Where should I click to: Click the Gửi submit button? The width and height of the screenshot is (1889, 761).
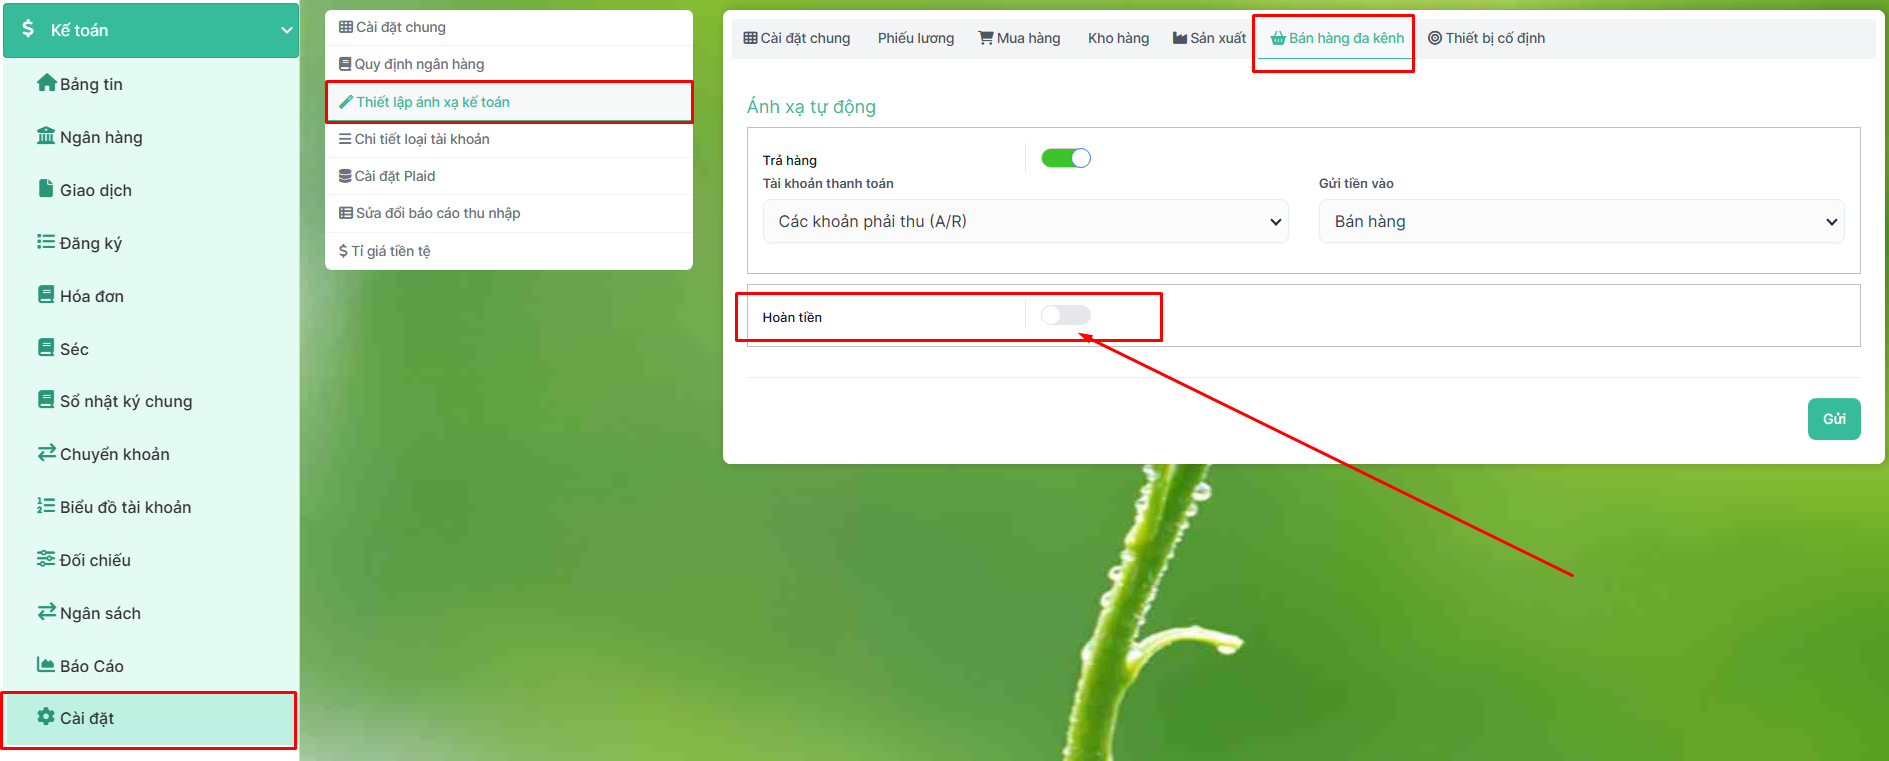(1834, 419)
